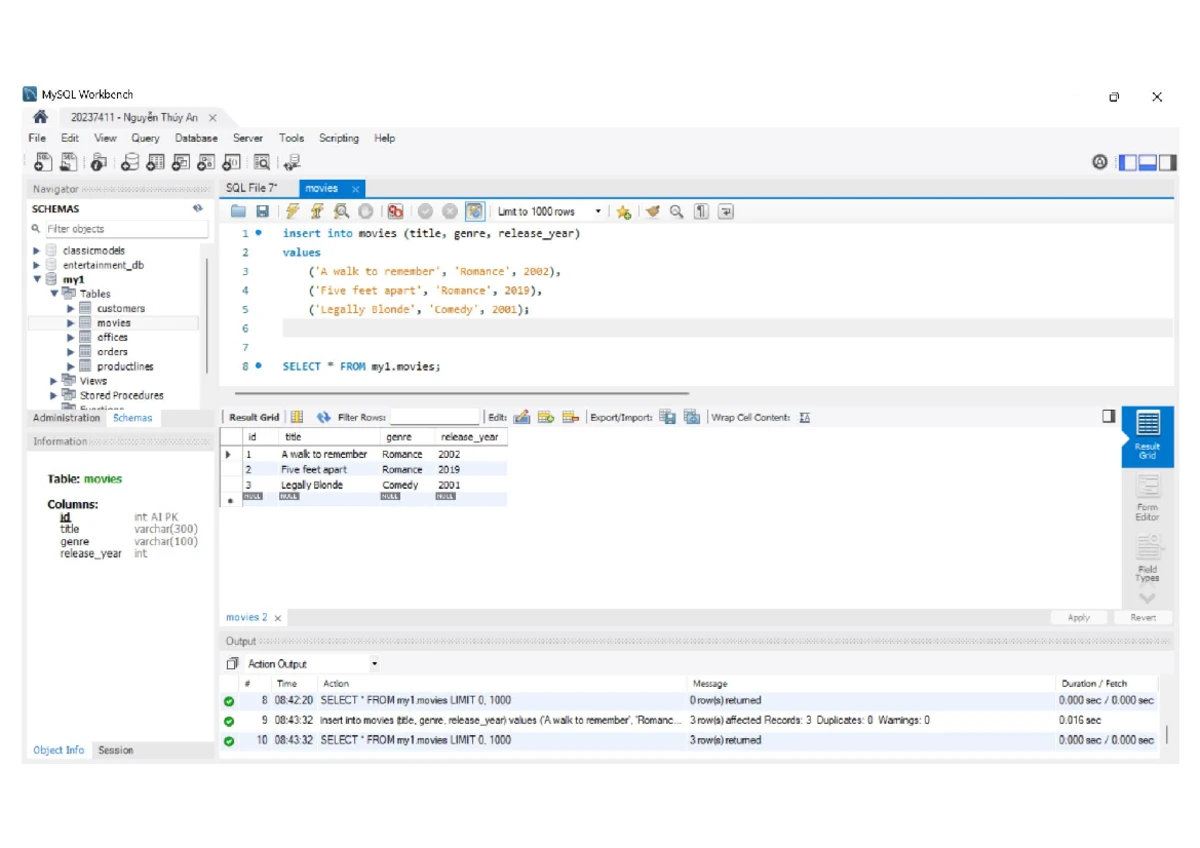Image resolution: width=1200 pixels, height=848 pixels.
Task: Insert new row icon in result toolbar
Action: 546,417
